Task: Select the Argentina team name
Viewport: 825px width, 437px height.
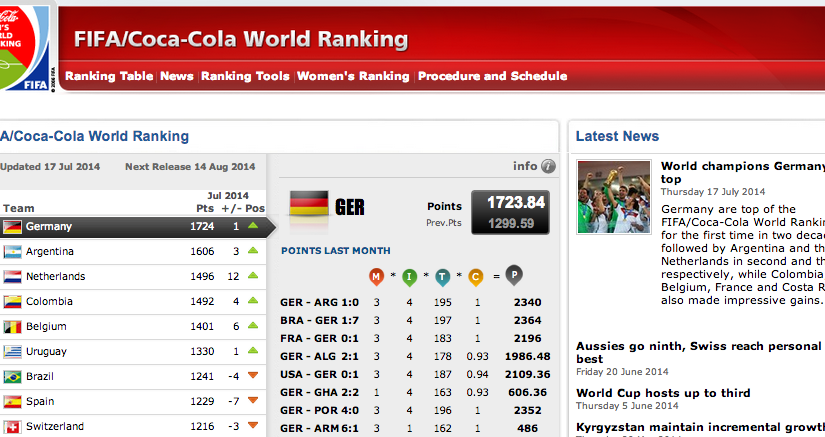Action: 50,252
